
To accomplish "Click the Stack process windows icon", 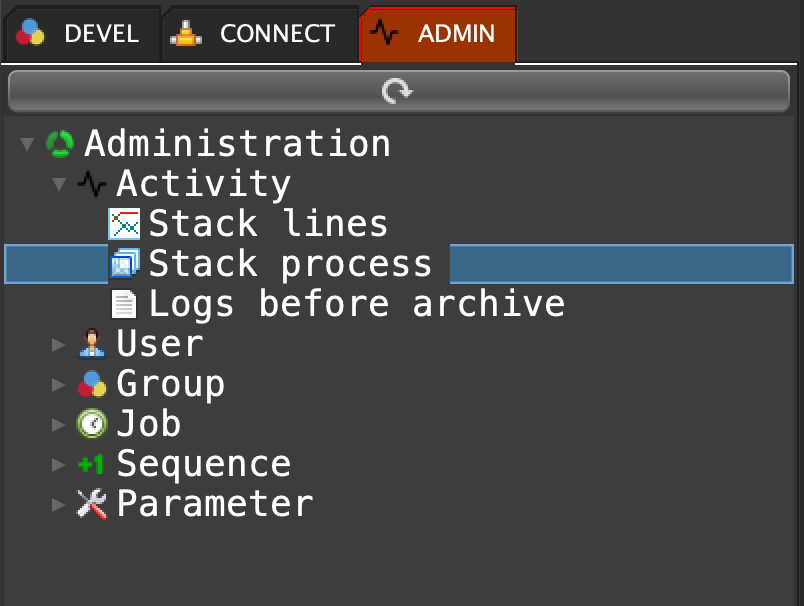I will pyautogui.click(x=124, y=264).
